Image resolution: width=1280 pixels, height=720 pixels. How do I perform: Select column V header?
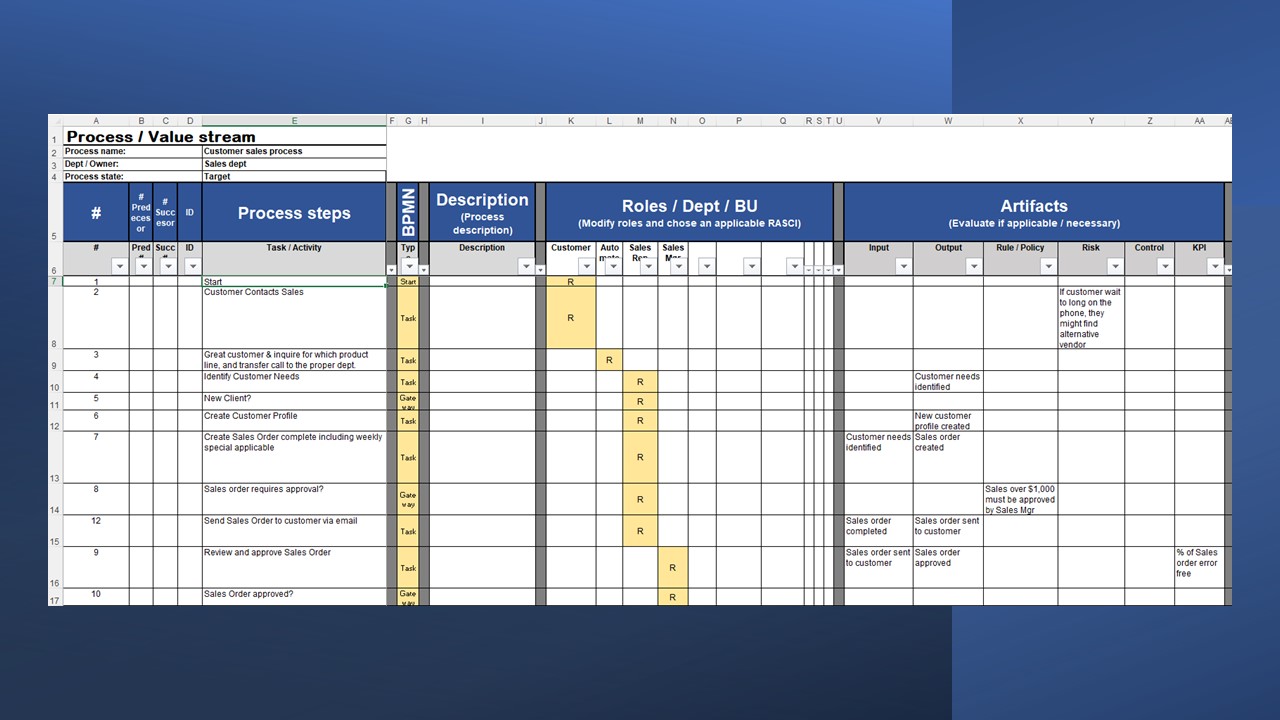click(878, 121)
